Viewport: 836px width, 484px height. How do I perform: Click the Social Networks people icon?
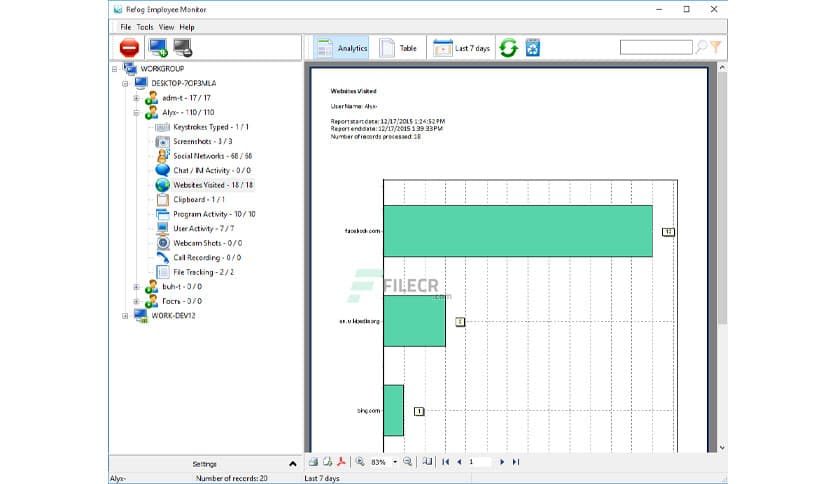pyautogui.click(x=163, y=156)
